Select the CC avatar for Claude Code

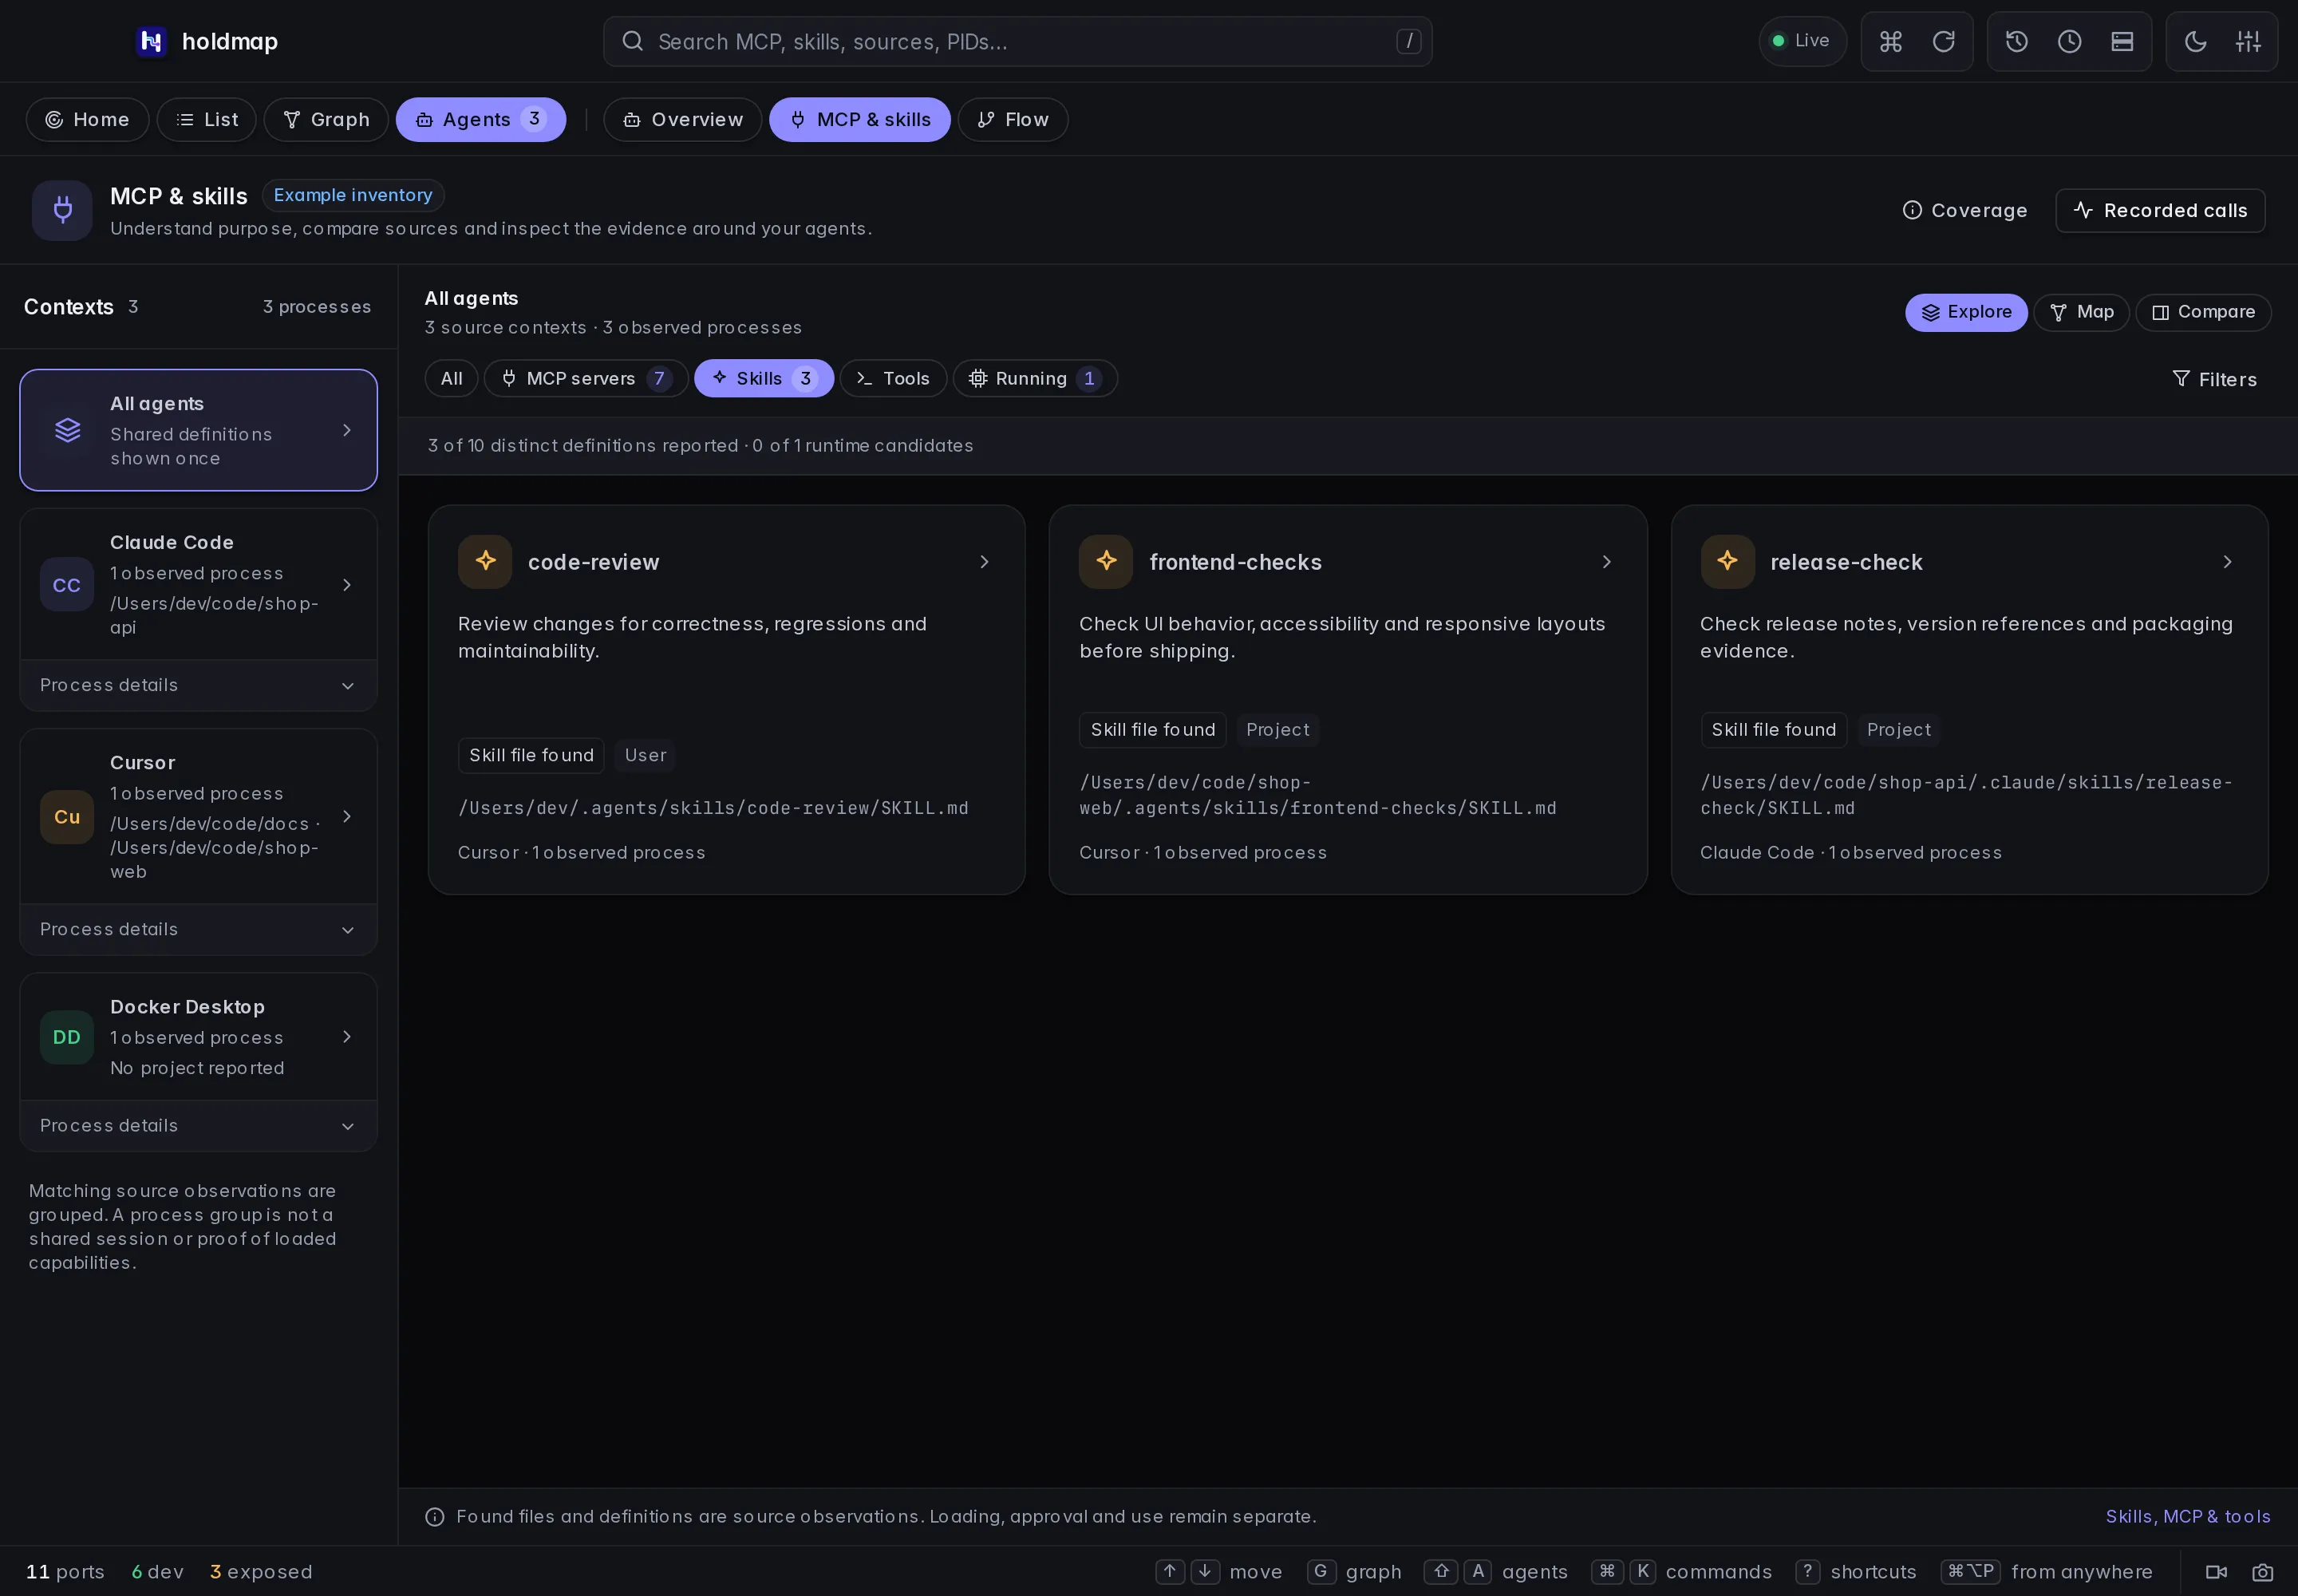pyautogui.click(x=67, y=585)
